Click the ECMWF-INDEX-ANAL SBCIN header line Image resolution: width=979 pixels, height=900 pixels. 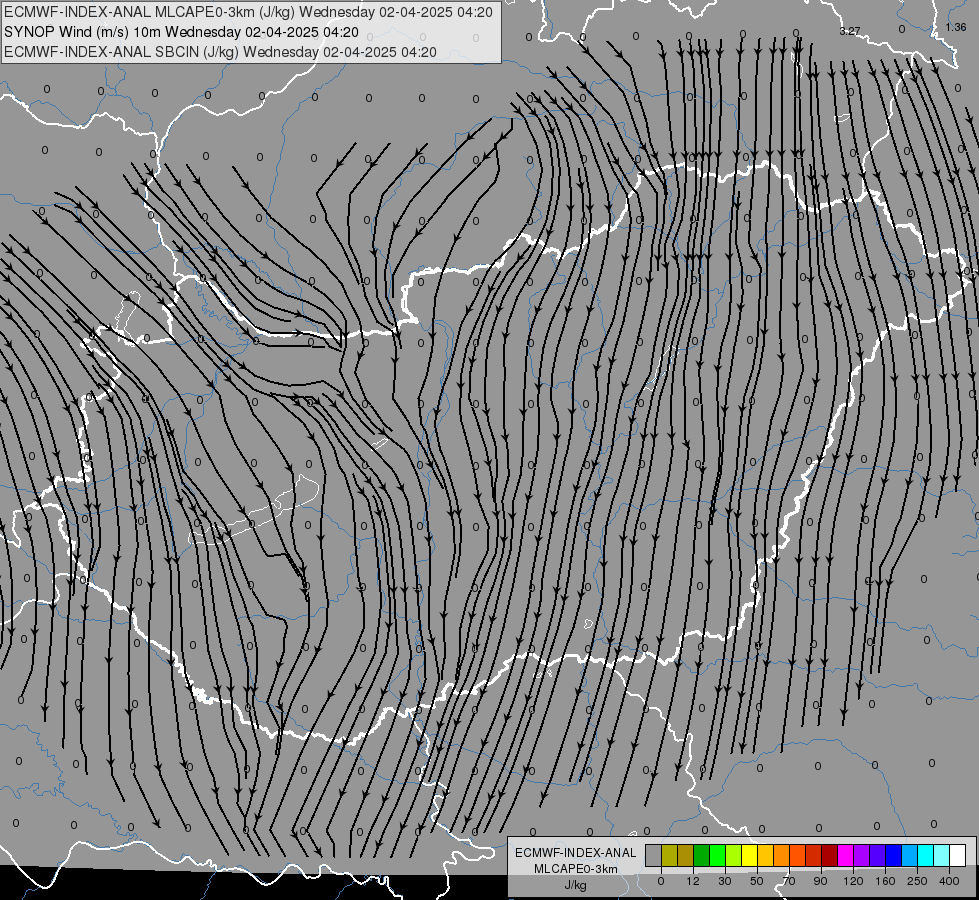point(220,52)
